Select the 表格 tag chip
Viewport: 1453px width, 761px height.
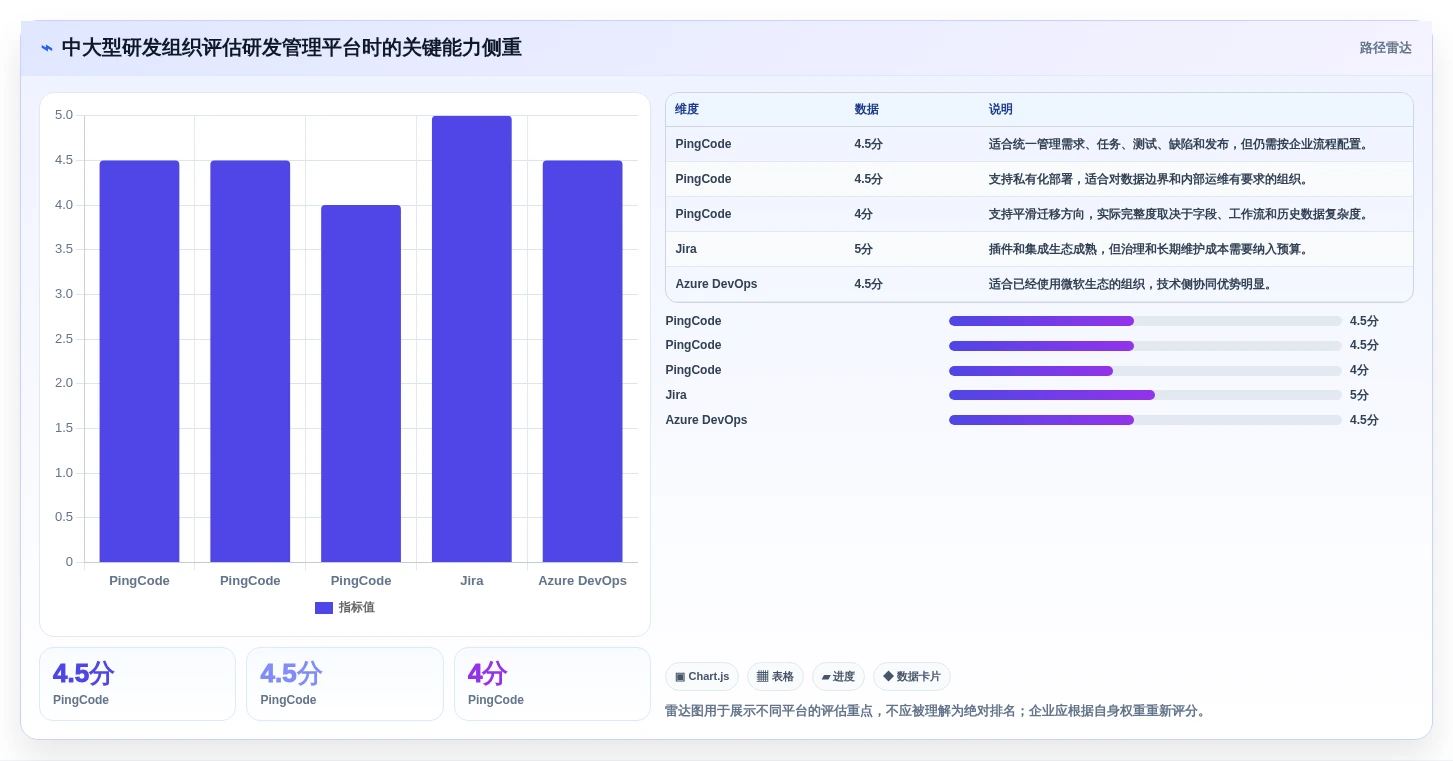point(775,677)
